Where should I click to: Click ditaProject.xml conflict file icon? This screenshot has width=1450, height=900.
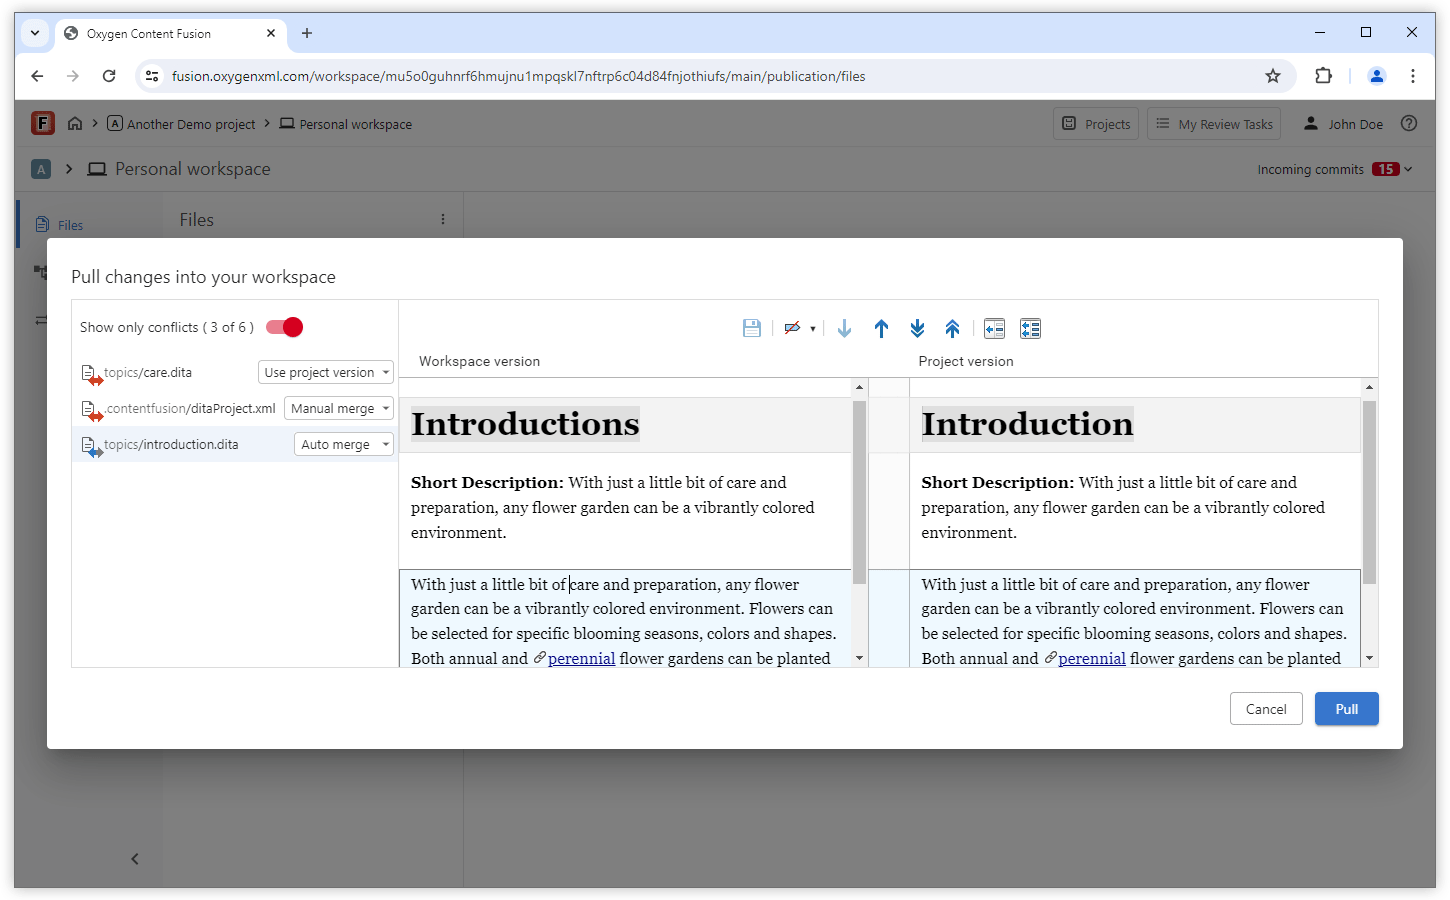[91, 410]
